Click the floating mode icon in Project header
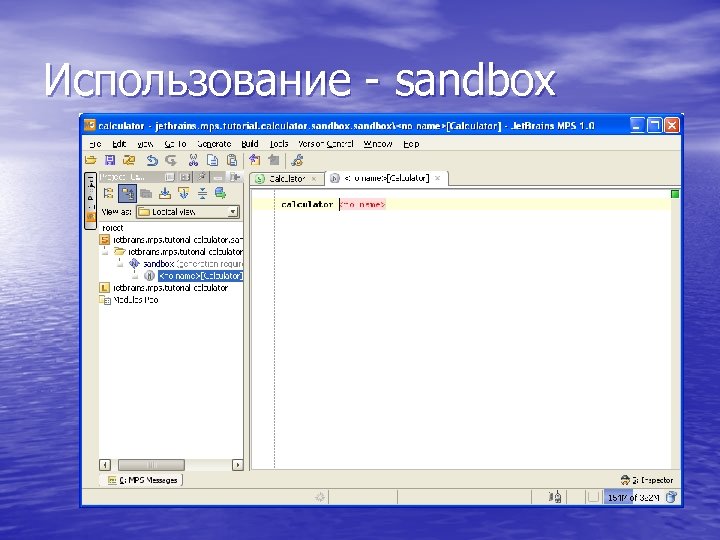Screen dimensions: 720x540 [x=169, y=177]
